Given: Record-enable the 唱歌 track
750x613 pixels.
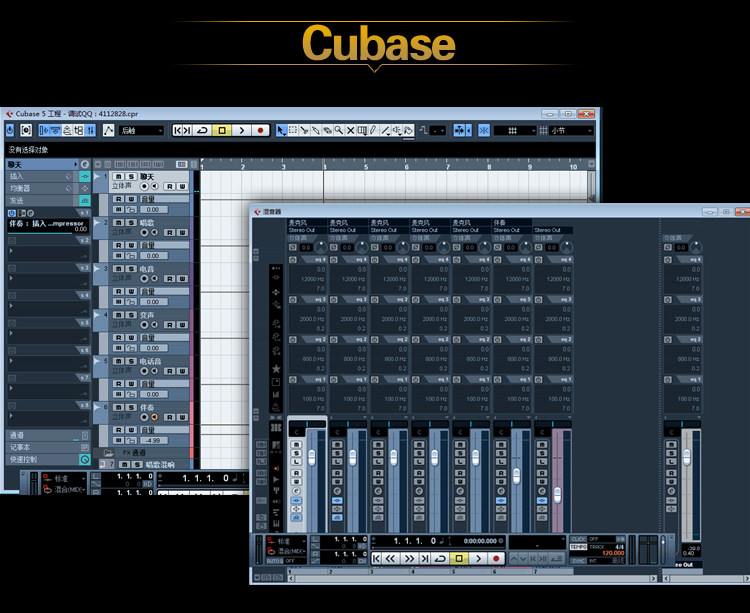Looking at the screenshot, I should 144,232.
